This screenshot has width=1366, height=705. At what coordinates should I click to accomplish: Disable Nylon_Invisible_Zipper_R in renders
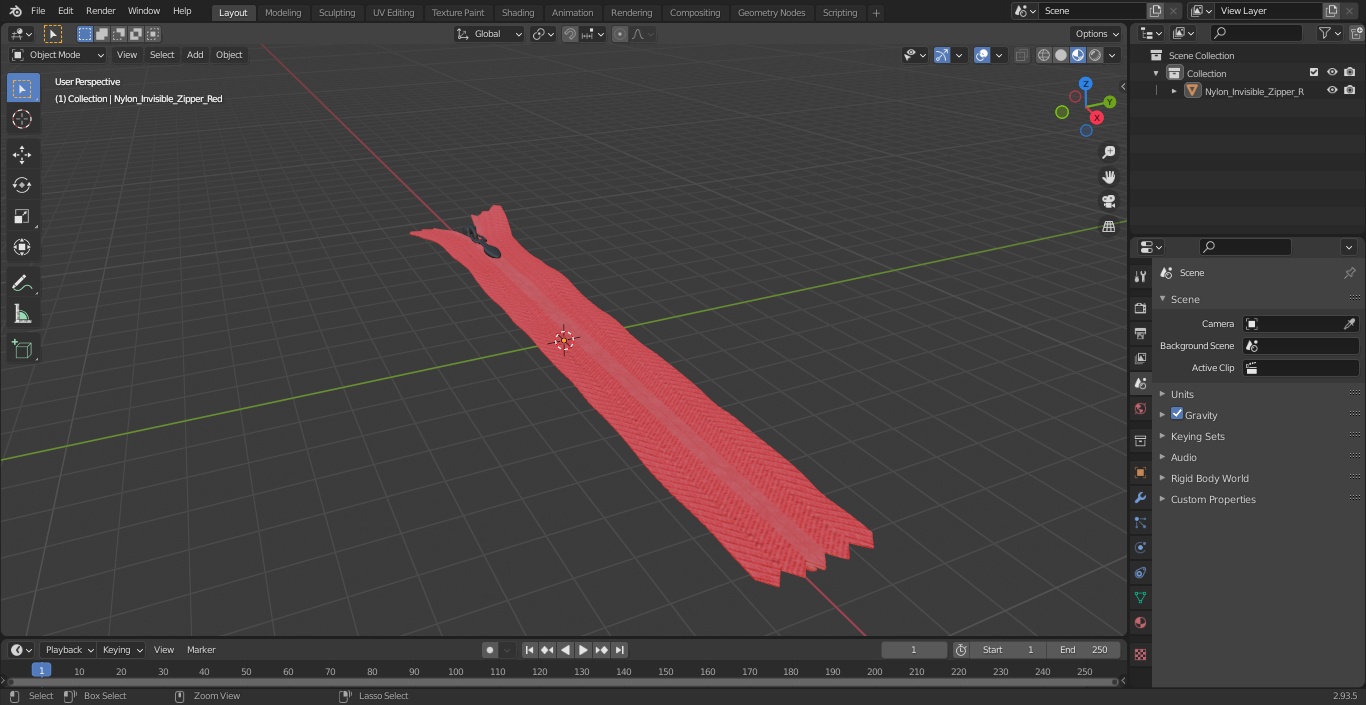coord(1350,90)
